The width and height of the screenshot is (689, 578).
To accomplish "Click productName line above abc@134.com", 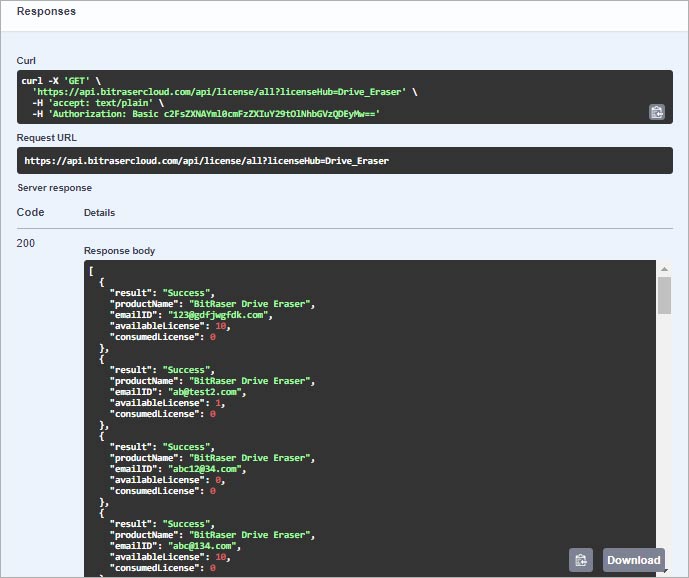I will pyautogui.click(x=212, y=535).
